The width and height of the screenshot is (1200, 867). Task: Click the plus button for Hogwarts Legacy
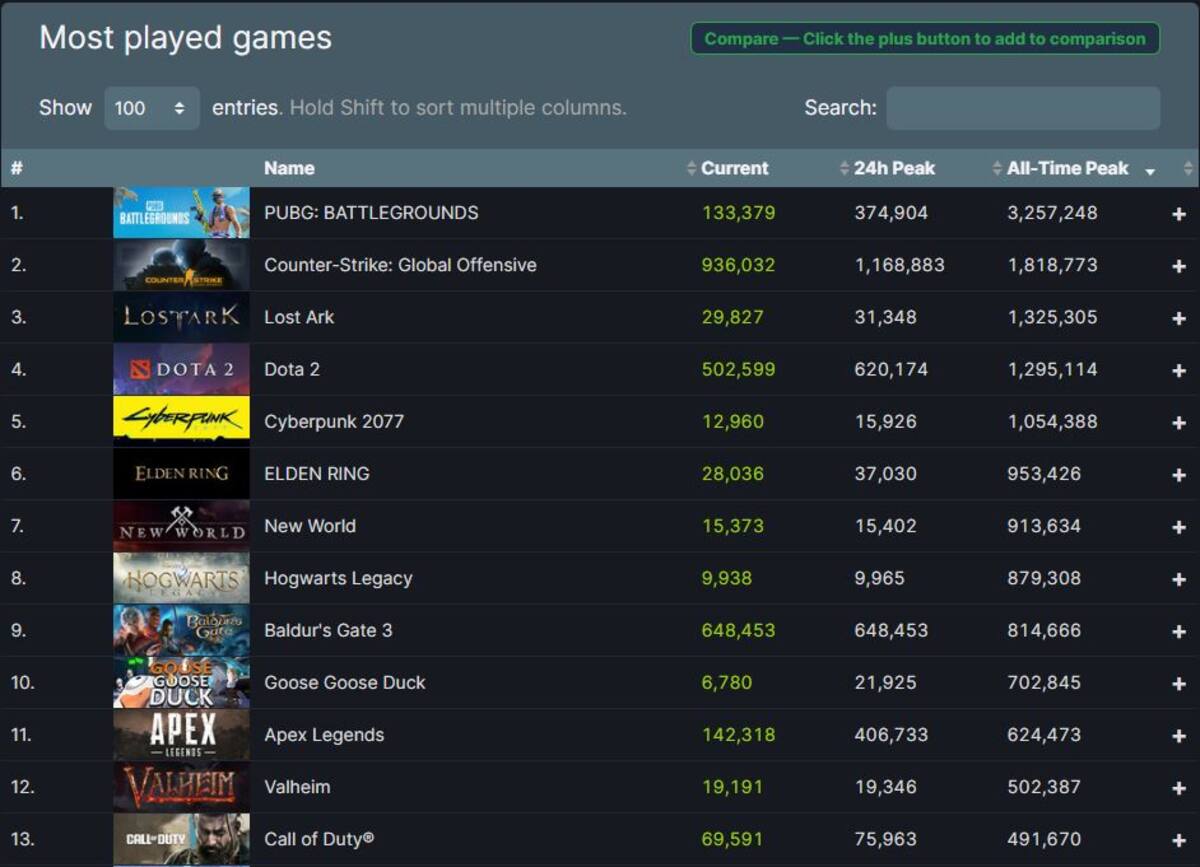coord(1179,578)
